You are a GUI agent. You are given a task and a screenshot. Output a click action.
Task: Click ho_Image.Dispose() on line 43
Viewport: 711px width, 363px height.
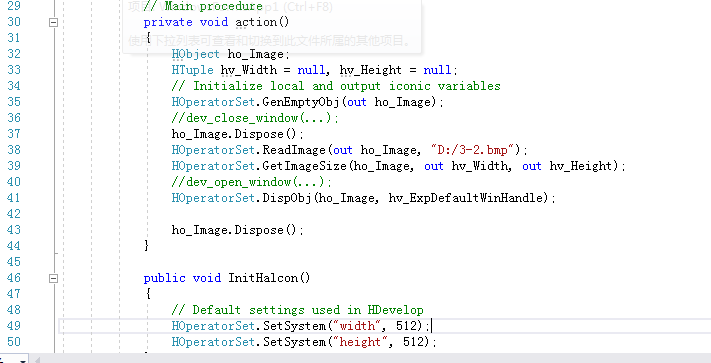pyautogui.click(x=237, y=230)
